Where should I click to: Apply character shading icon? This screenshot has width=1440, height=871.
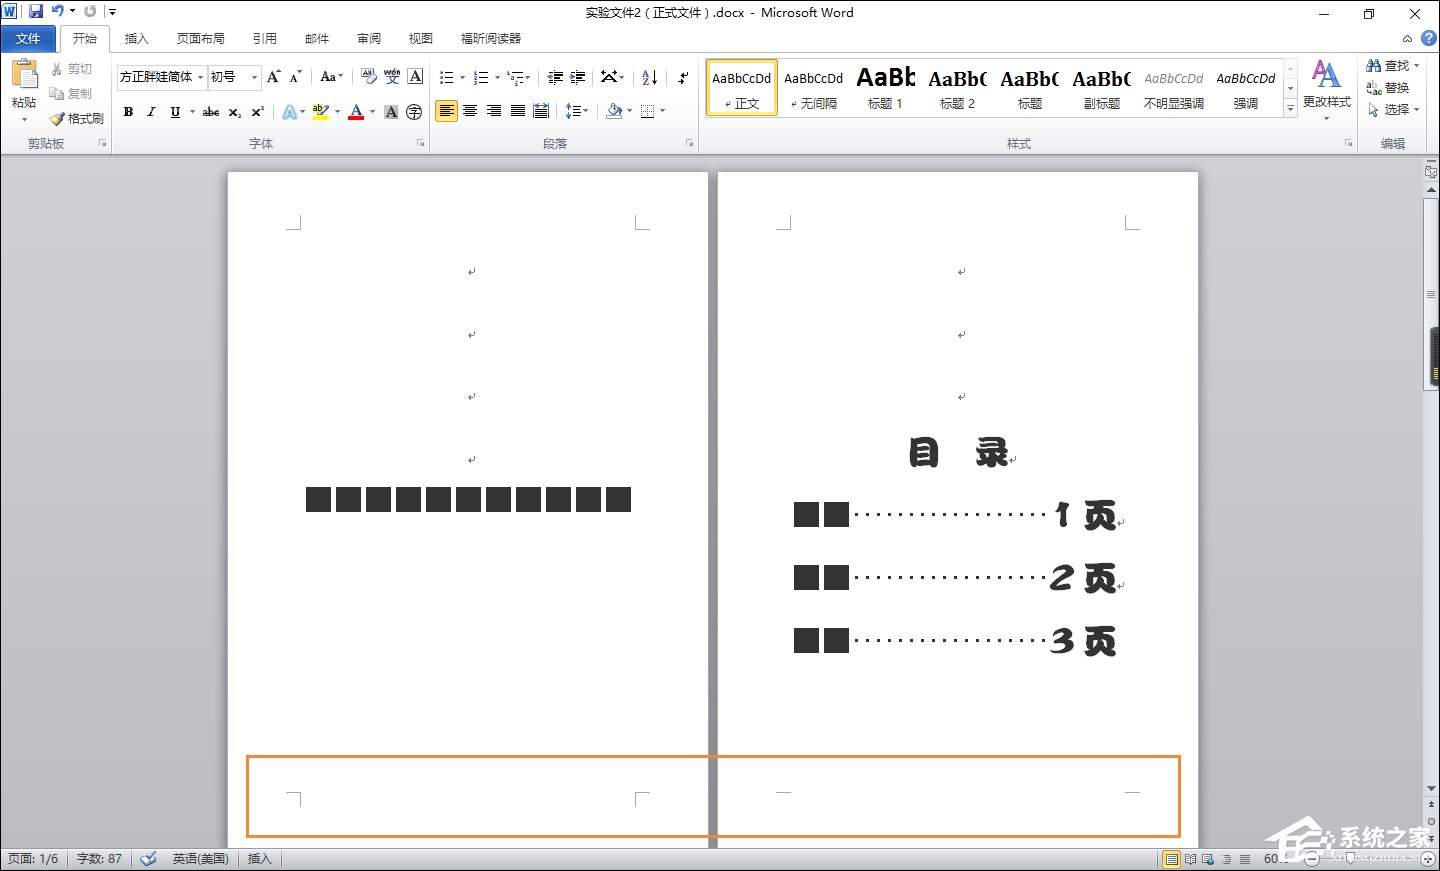[391, 112]
